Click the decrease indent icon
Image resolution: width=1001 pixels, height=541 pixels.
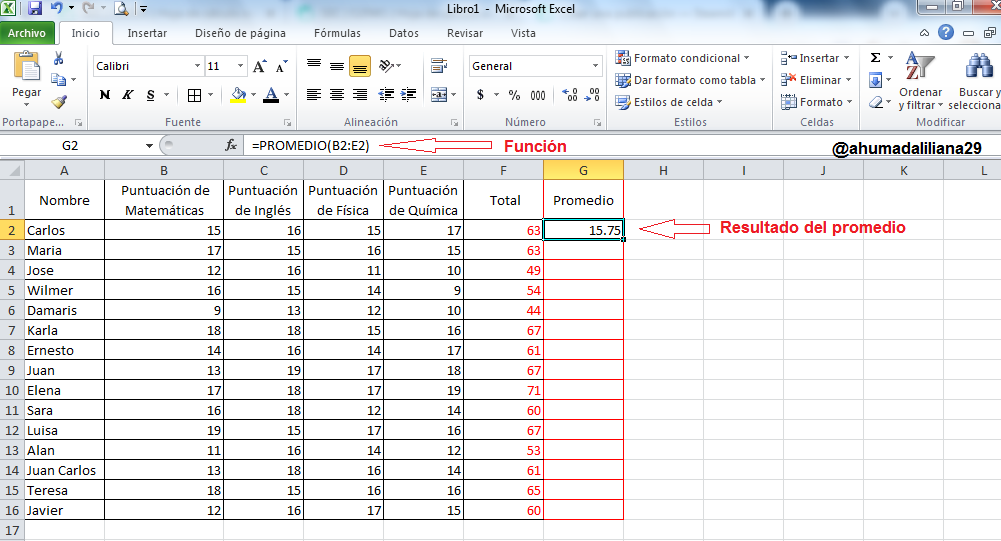click(386, 95)
